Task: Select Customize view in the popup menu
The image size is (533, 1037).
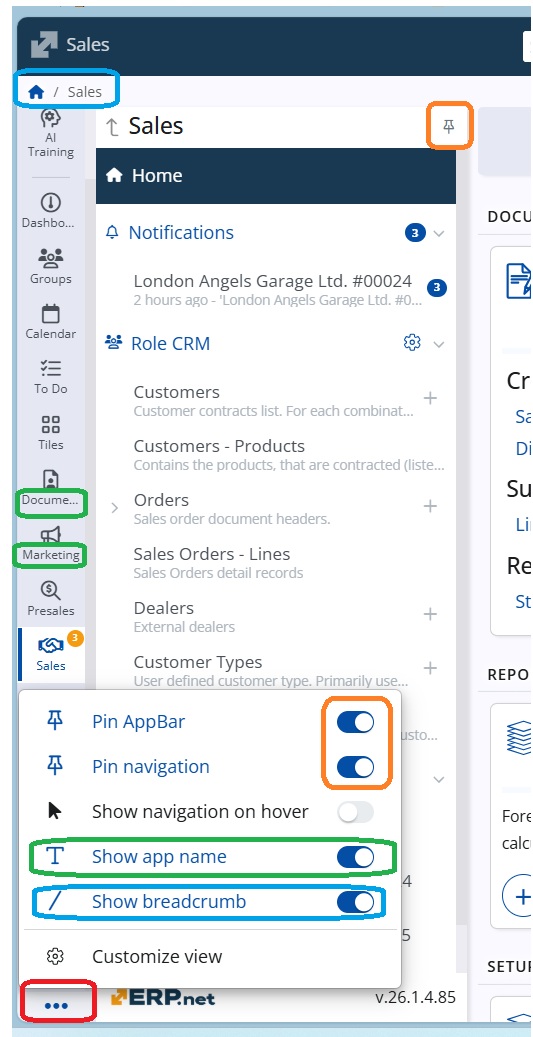Action: pos(157,956)
